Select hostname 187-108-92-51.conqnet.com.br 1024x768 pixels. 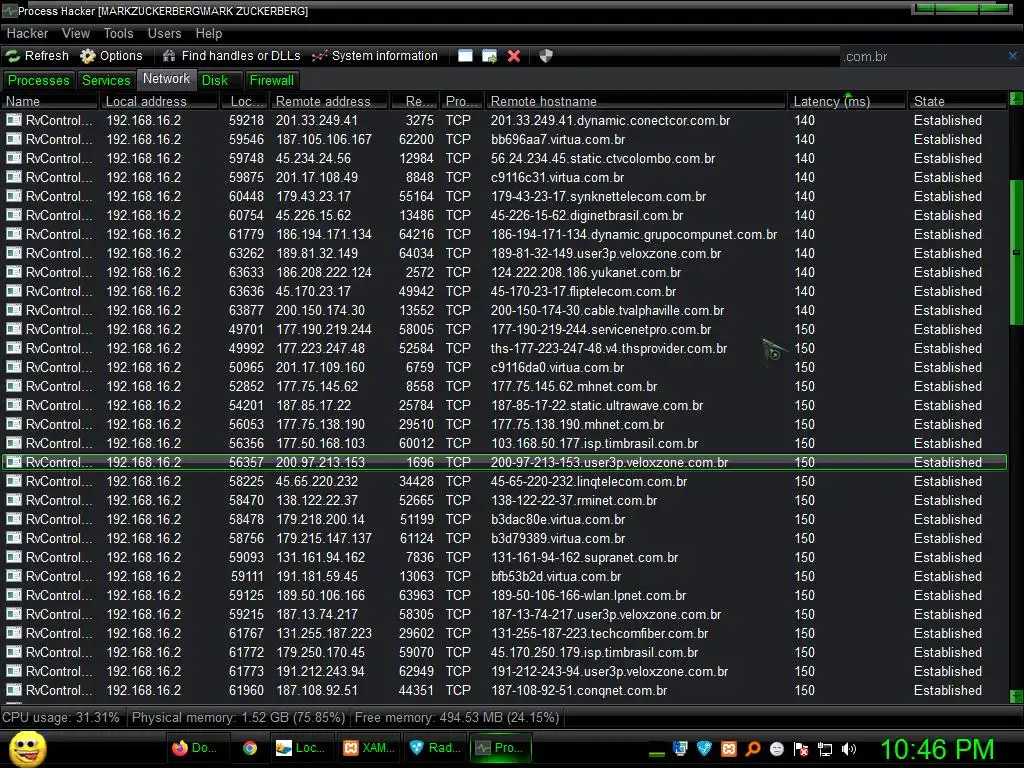tap(579, 690)
